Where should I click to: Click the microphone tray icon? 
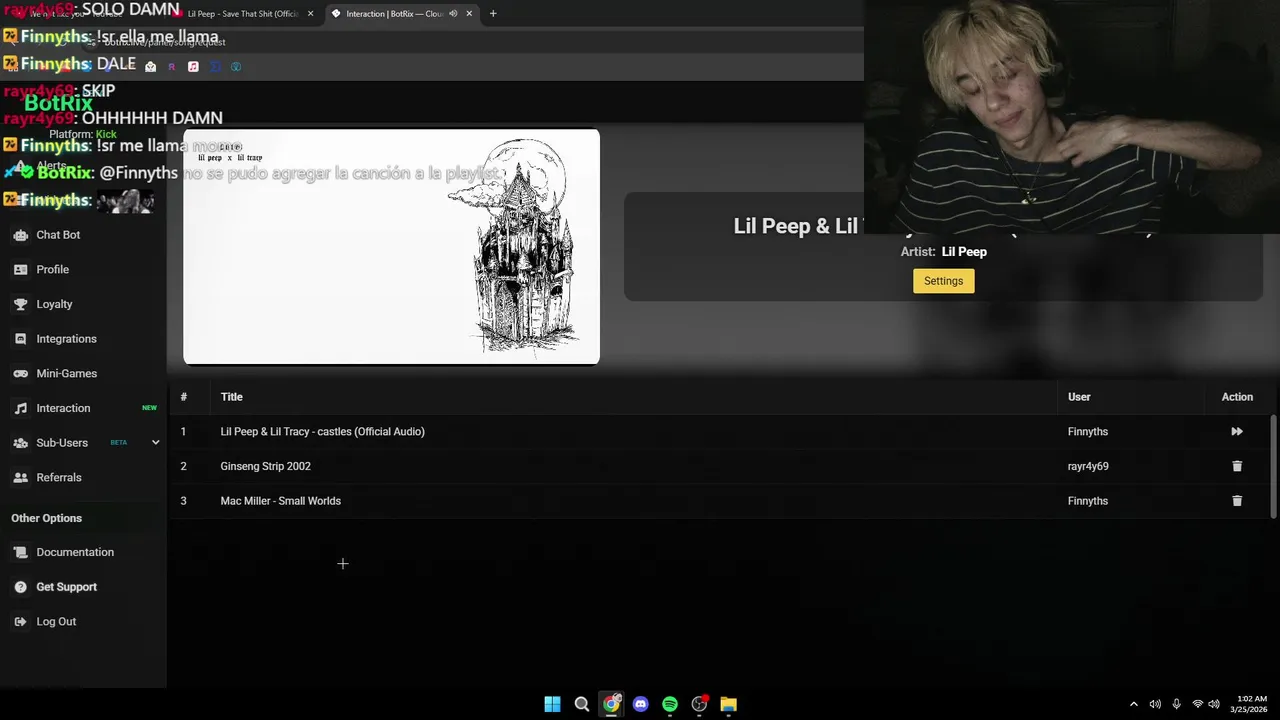1176,704
